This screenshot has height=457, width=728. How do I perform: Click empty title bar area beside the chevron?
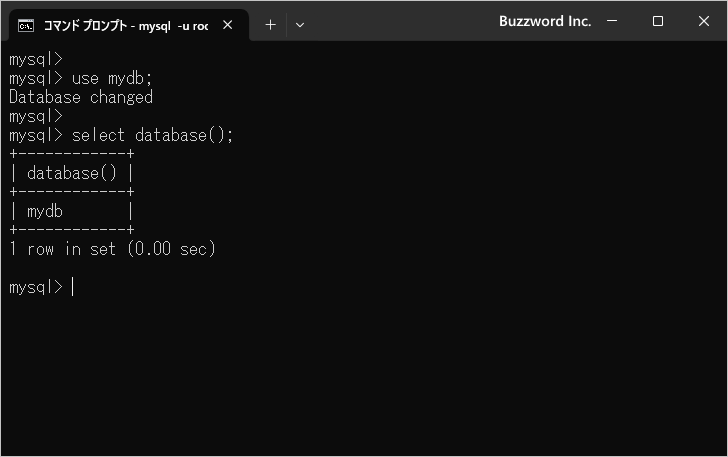(x=399, y=23)
